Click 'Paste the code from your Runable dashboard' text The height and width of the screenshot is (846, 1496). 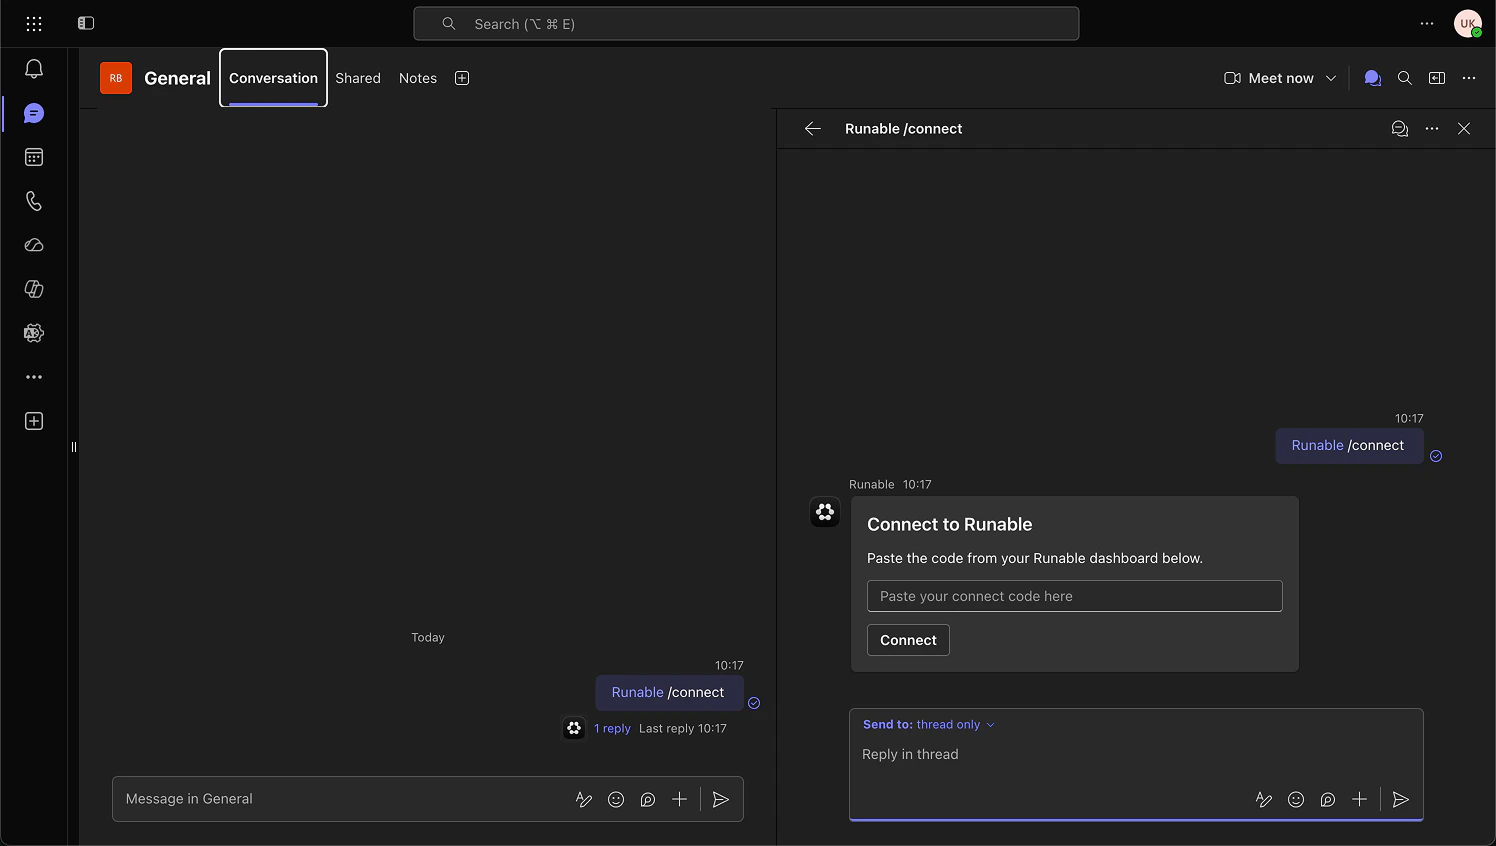pos(1035,558)
